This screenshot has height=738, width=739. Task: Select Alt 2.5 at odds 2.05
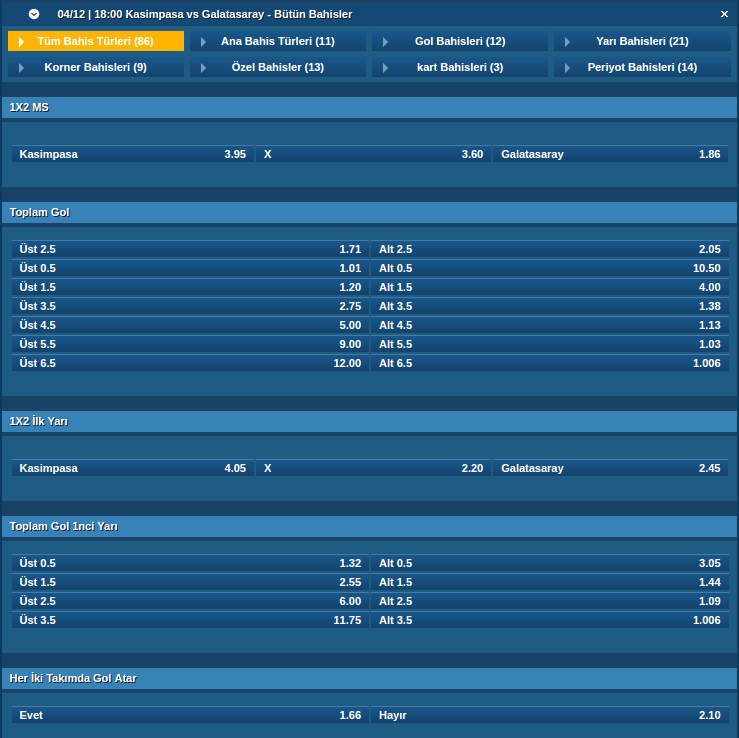(550, 249)
